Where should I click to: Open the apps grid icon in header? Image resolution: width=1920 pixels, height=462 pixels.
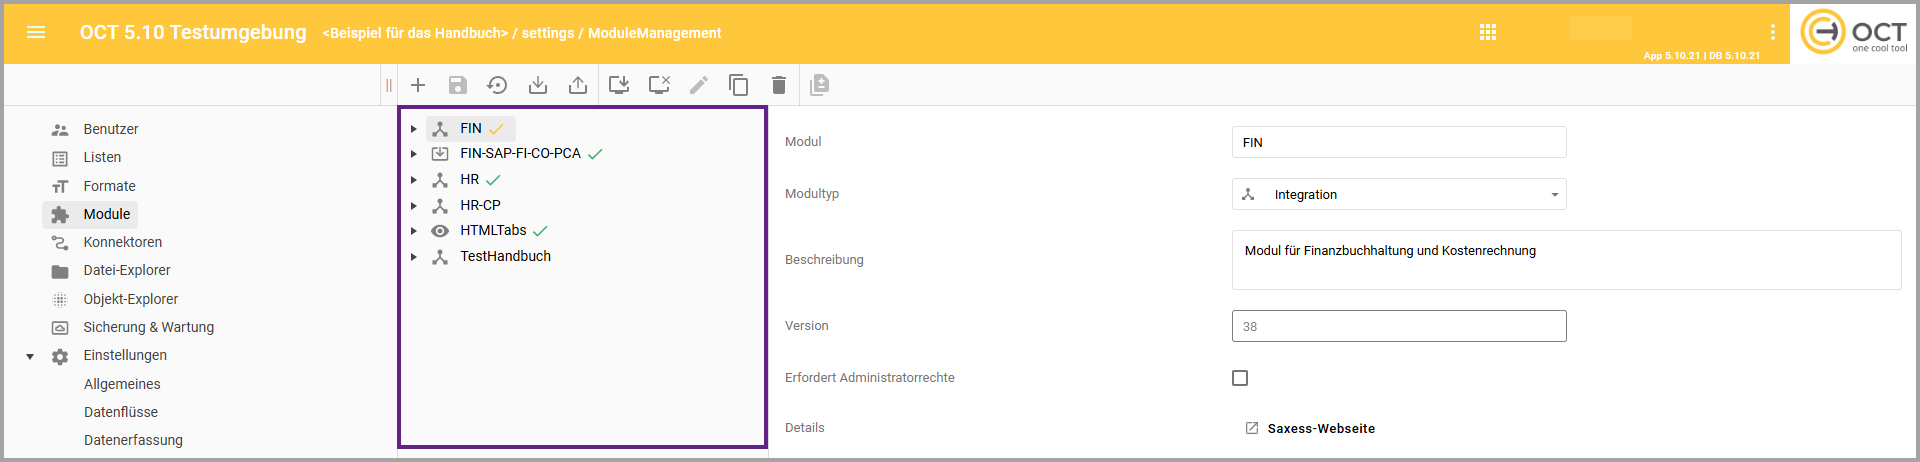click(1488, 32)
